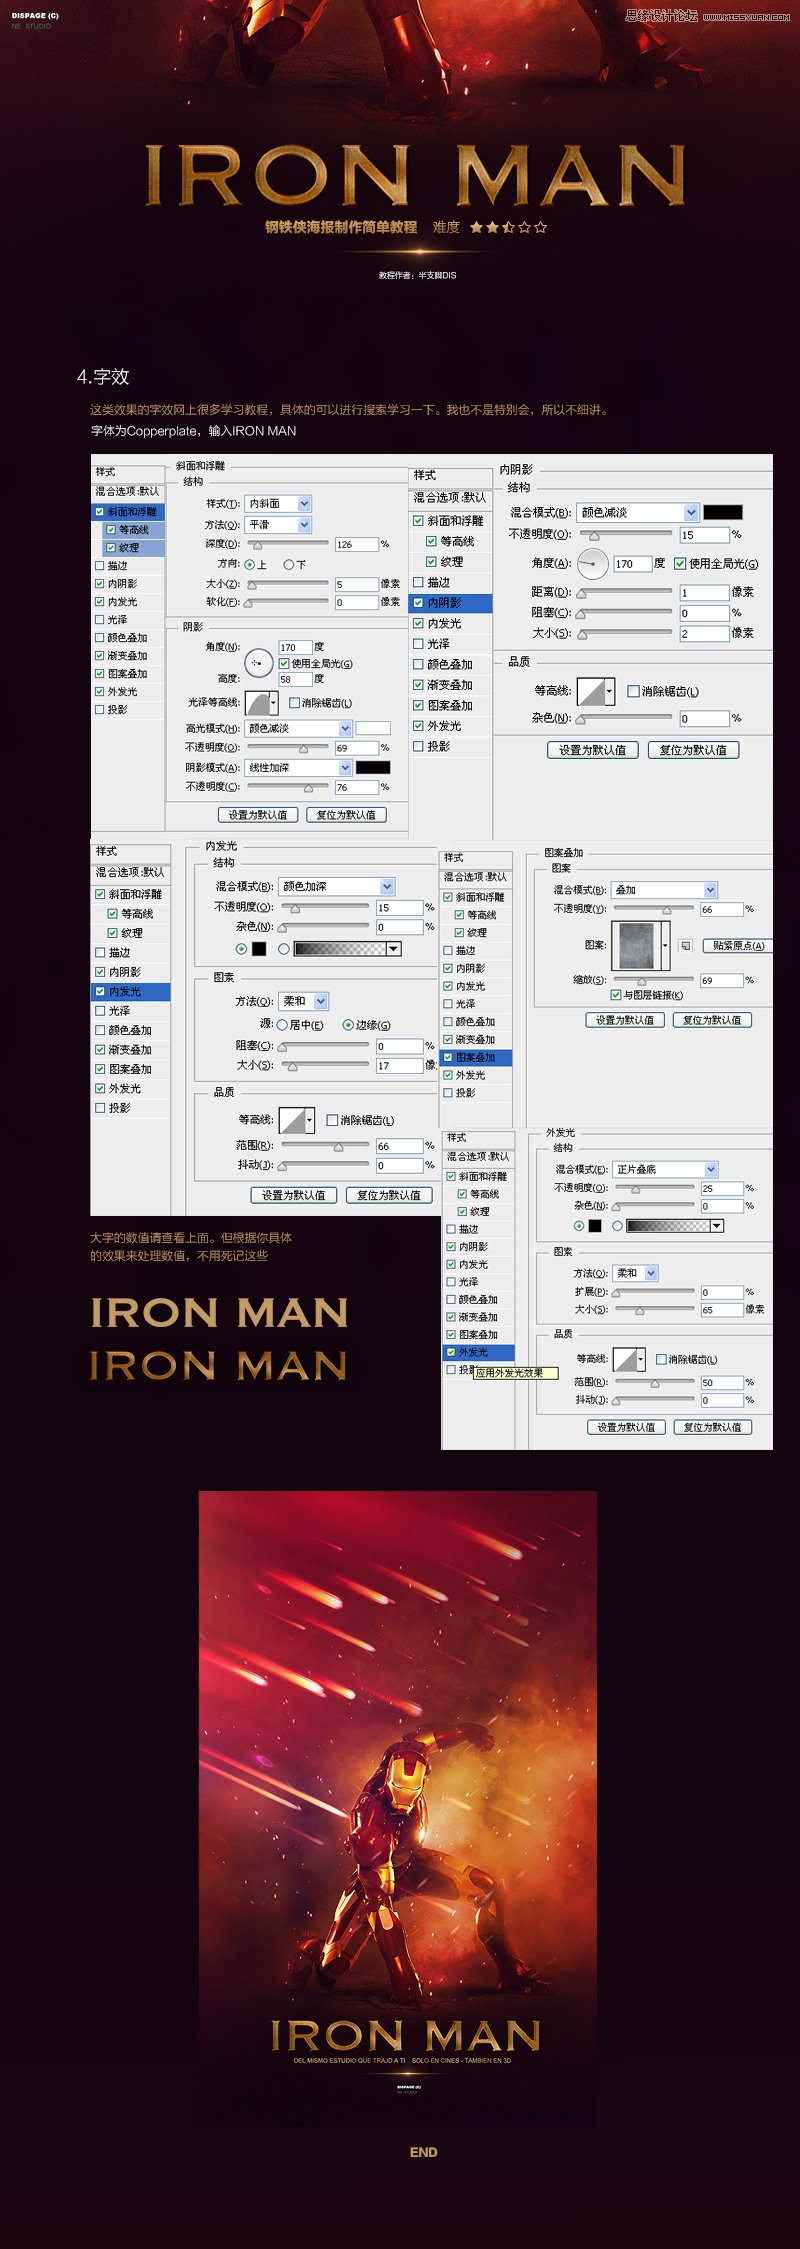The width and height of the screenshot is (800, 2249).
Task: Select 光泽 row in 内阴影 dialog list
Action: pyautogui.click(x=451, y=644)
